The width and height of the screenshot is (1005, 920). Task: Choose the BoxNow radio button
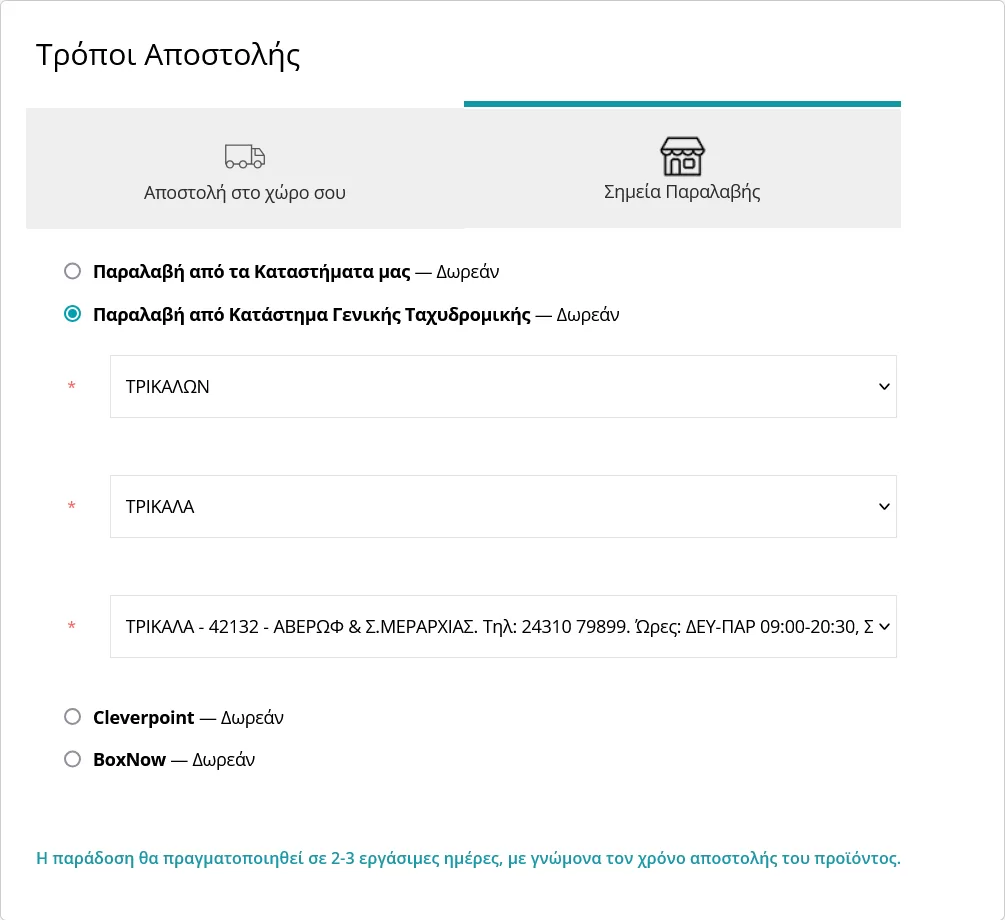(72, 759)
